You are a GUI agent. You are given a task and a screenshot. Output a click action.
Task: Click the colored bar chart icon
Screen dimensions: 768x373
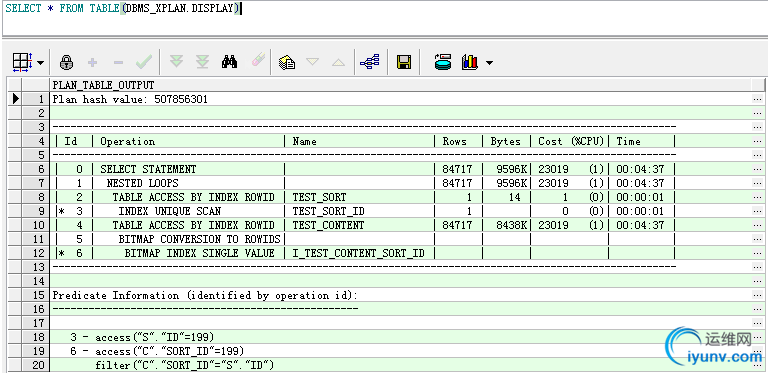pyautogui.click(x=469, y=62)
